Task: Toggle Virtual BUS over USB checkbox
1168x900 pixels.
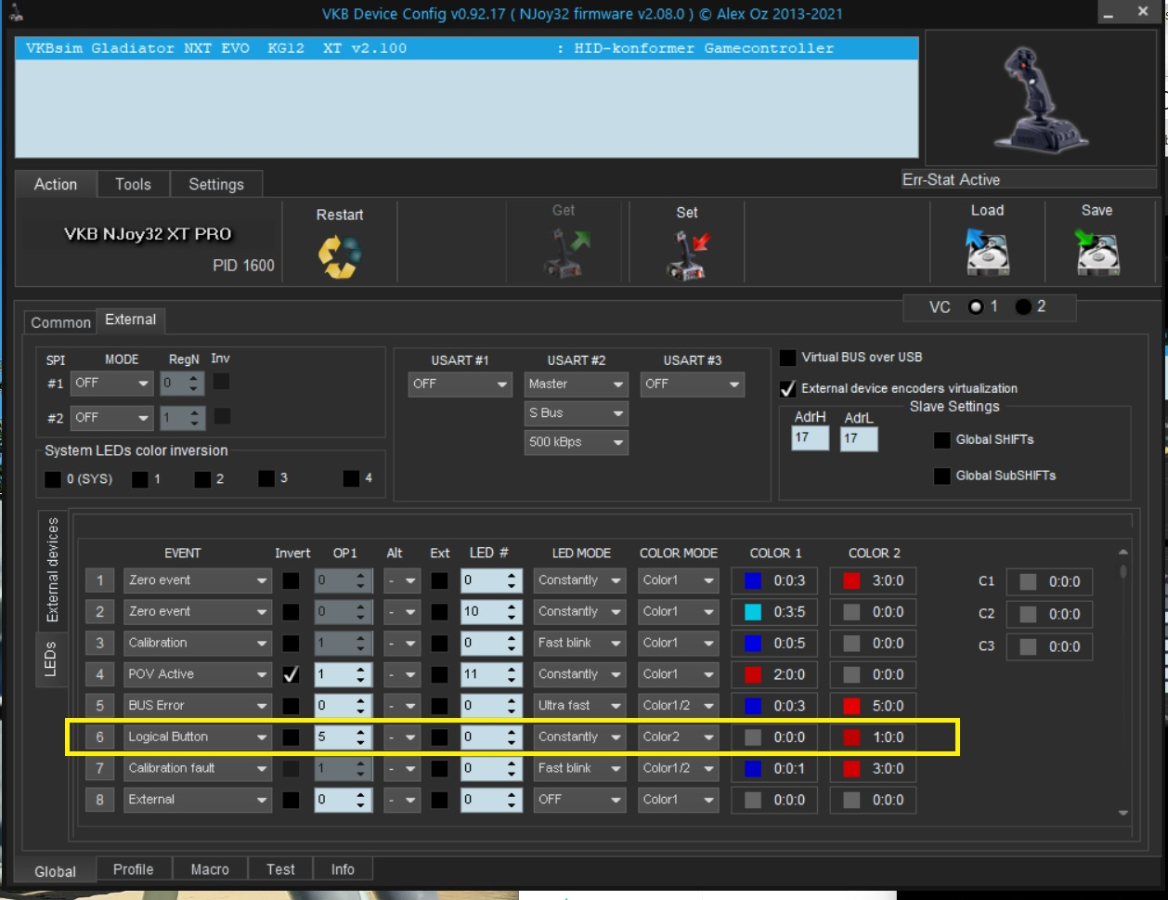Action: [x=787, y=358]
